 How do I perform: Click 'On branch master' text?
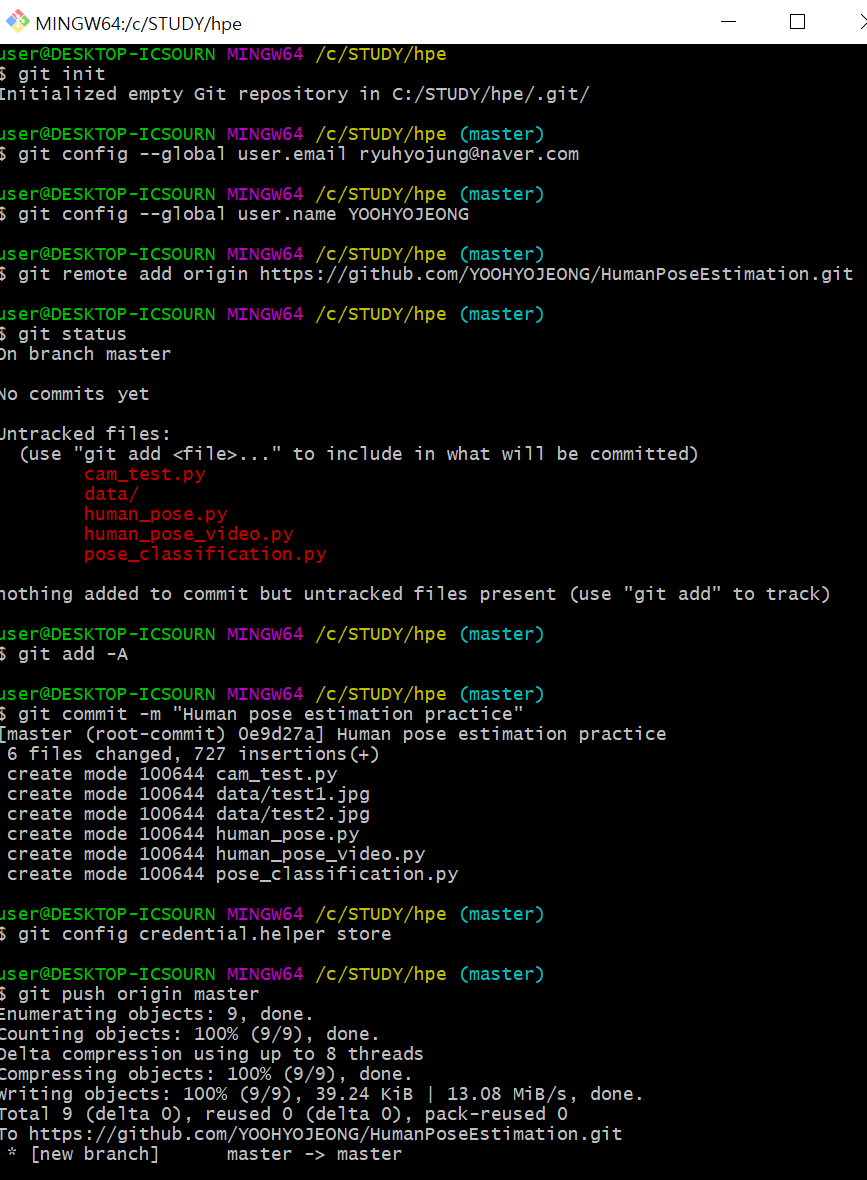(x=85, y=354)
